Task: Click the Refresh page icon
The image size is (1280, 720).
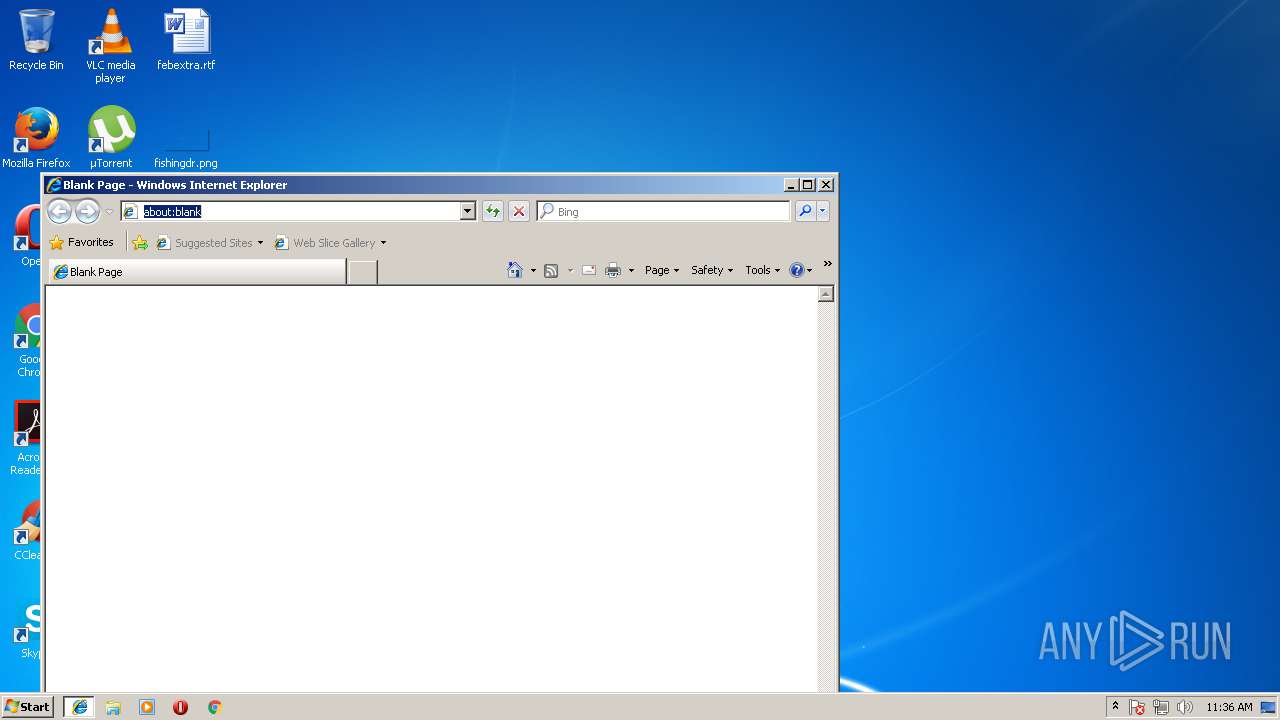Action: pyautogui.click(x=492, y=211)
